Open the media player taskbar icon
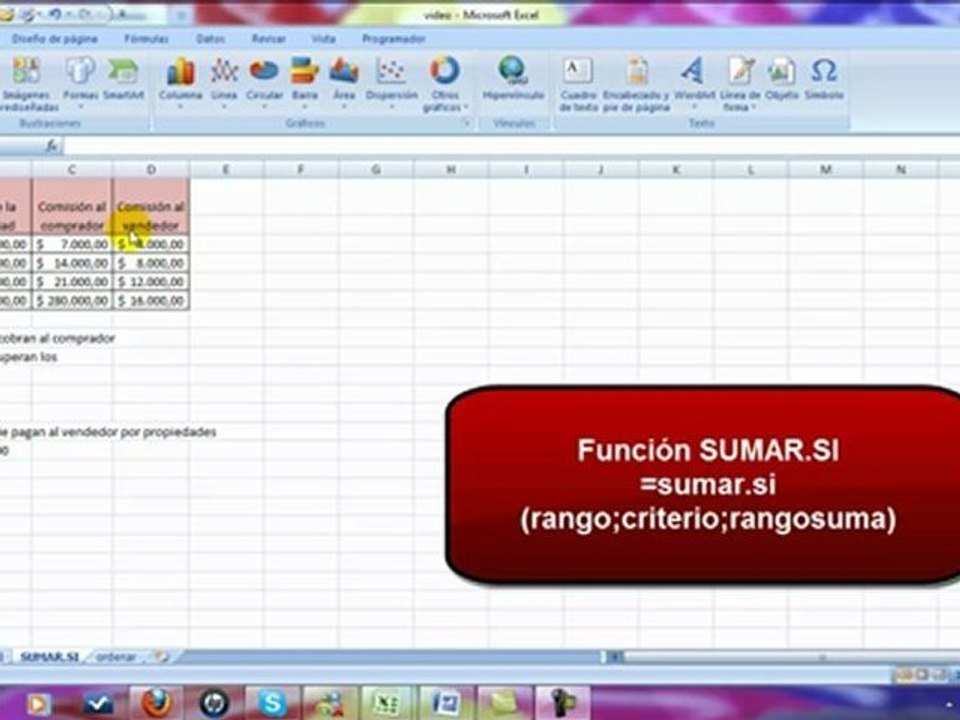960x720 pixels. pyautogui.click(x=38, y=704)
